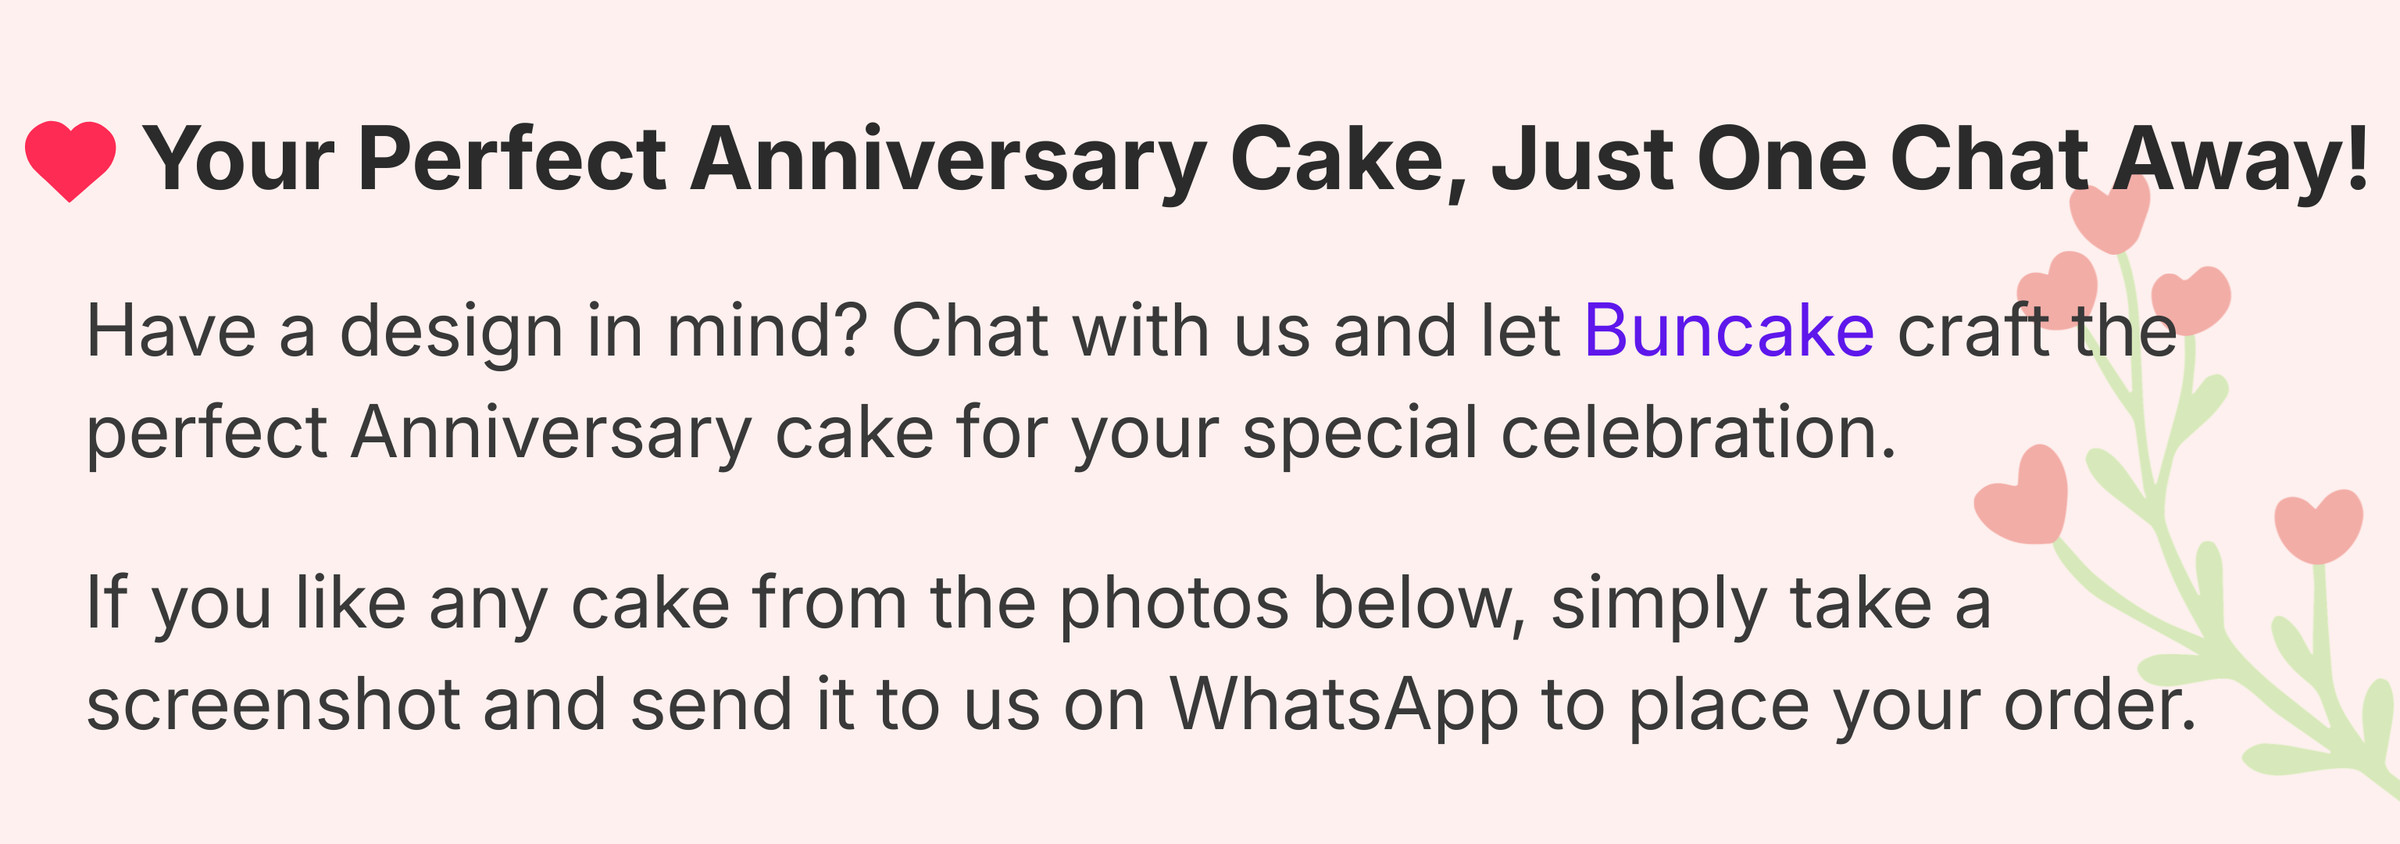
Task: Open the Buncake link
Action: click(1728, 331)
